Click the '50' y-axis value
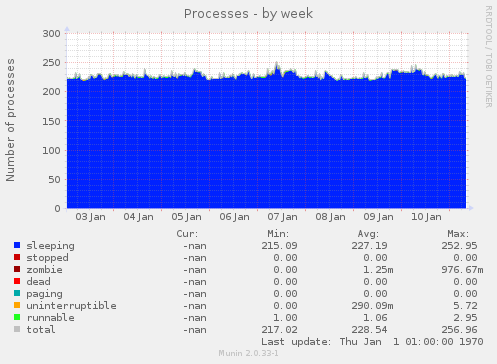 coord(55,180)
